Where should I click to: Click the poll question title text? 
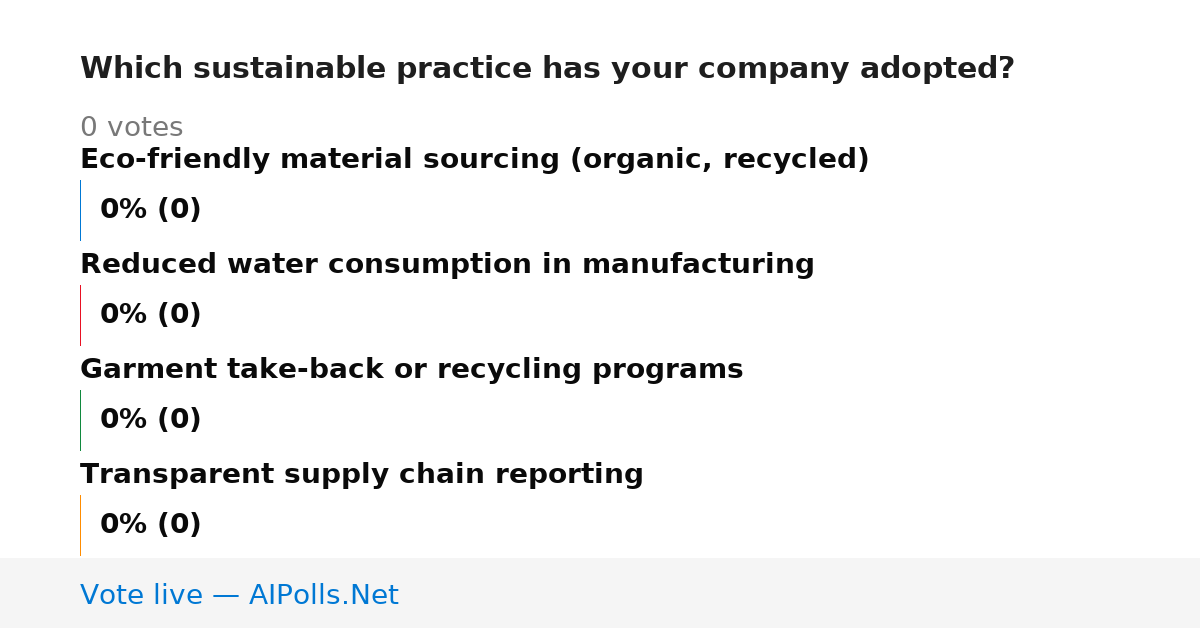click(x=547, y=69)
